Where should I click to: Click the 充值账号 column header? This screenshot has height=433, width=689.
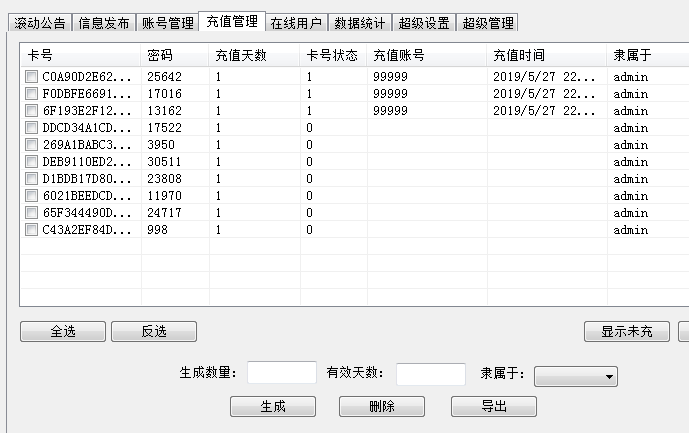427,55
